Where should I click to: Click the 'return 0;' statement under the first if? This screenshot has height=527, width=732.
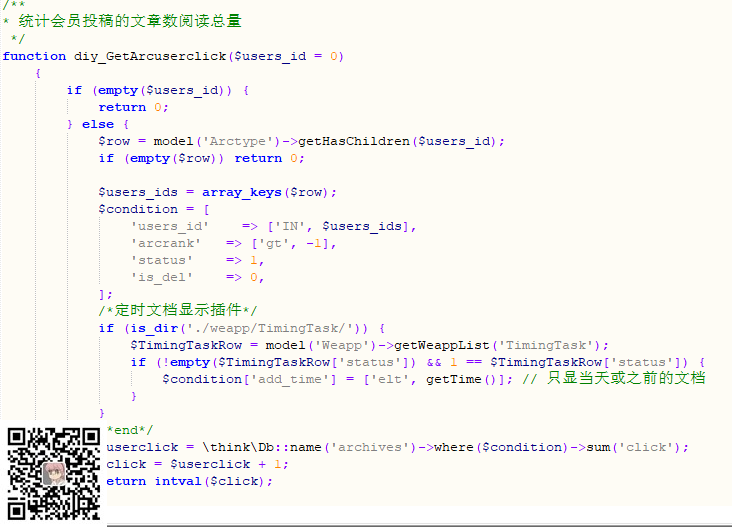[x=133, y=107]
